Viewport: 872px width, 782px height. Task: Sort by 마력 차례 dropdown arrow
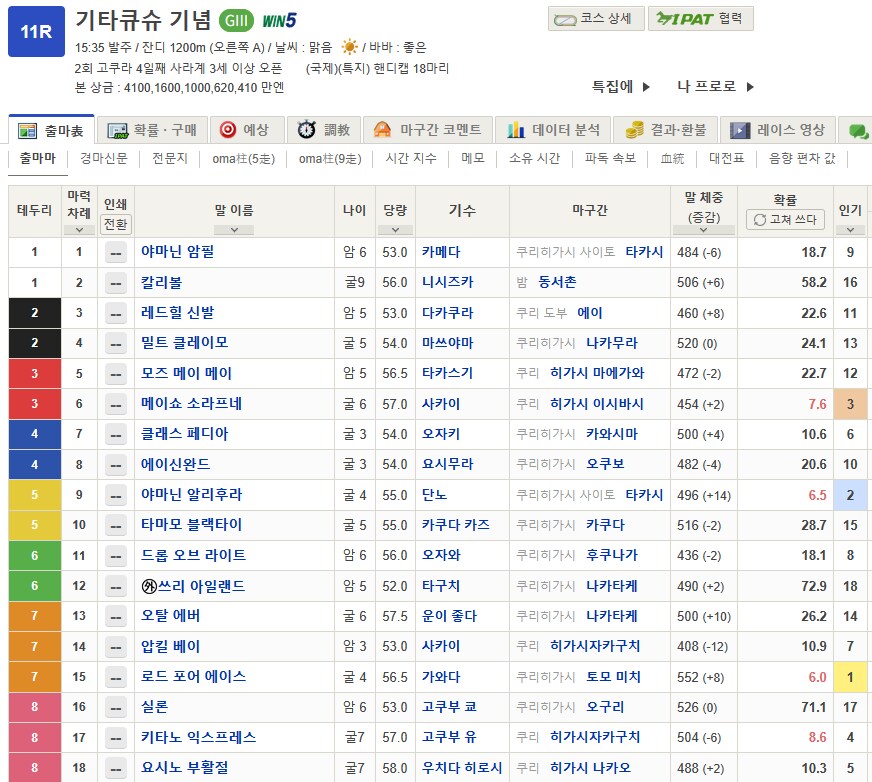pyautogui.click(x=79, y=230)
